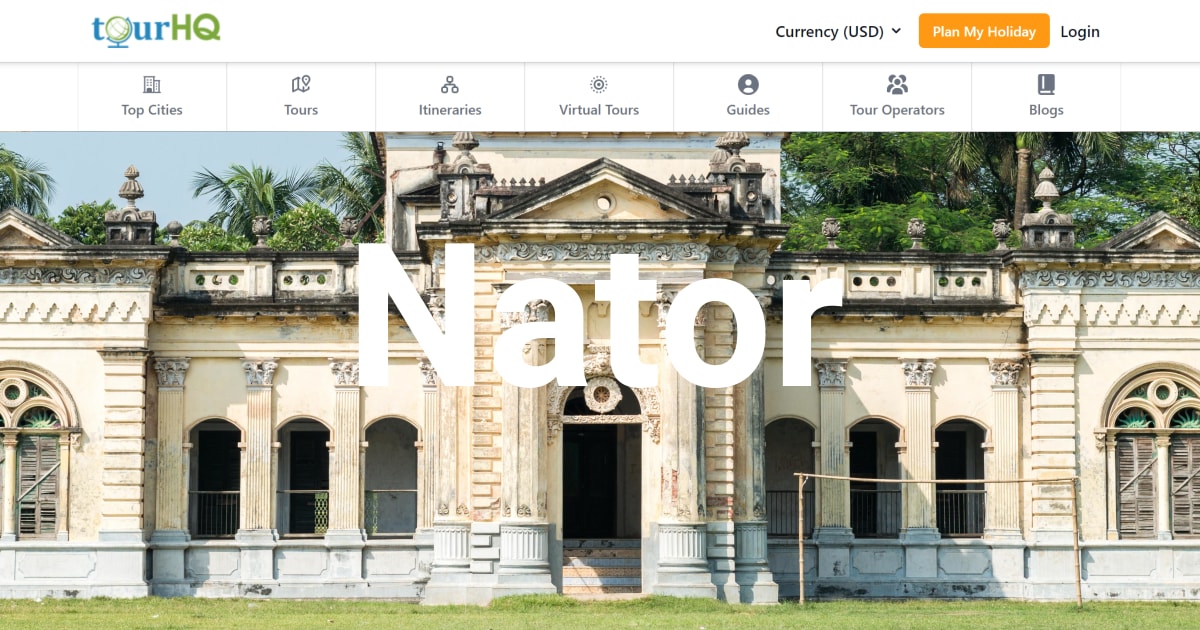This screenshot has height=630, width=1200.
Task: Select the Top Cities navigation label
Action: click(x=151, y=110)
